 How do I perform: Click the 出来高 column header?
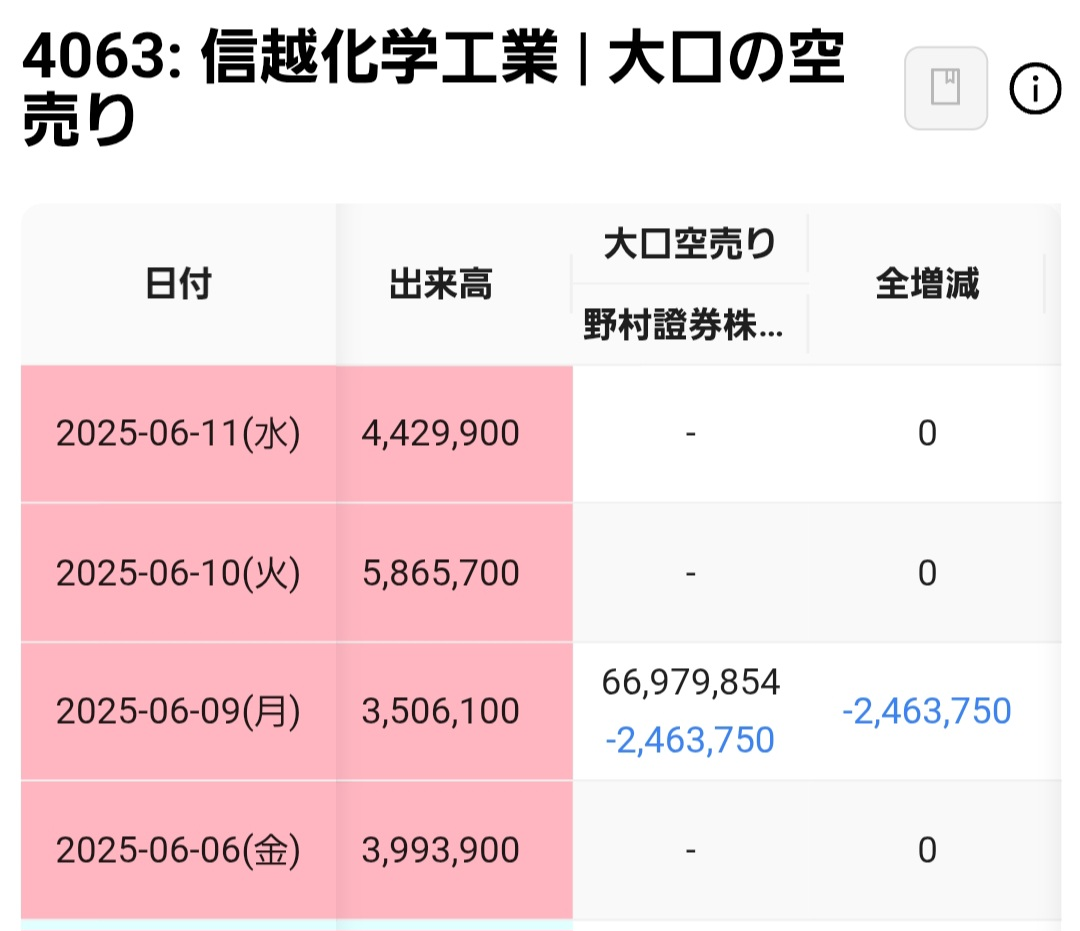coord(440,284)
